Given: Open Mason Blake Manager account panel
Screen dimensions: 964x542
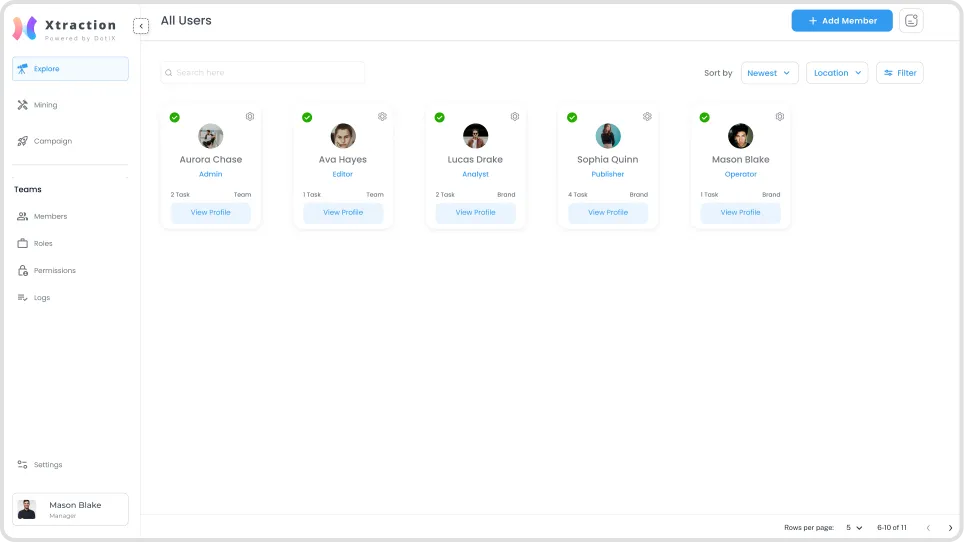Looking at the screenshot, I should click(x=71, y=509).
